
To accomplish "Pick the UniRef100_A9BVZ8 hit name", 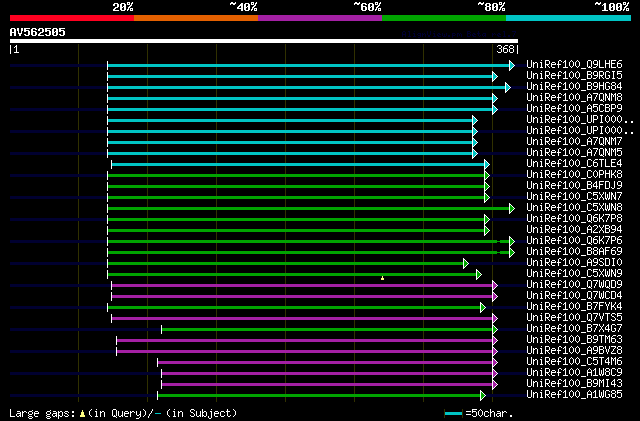I will (574, 351).
